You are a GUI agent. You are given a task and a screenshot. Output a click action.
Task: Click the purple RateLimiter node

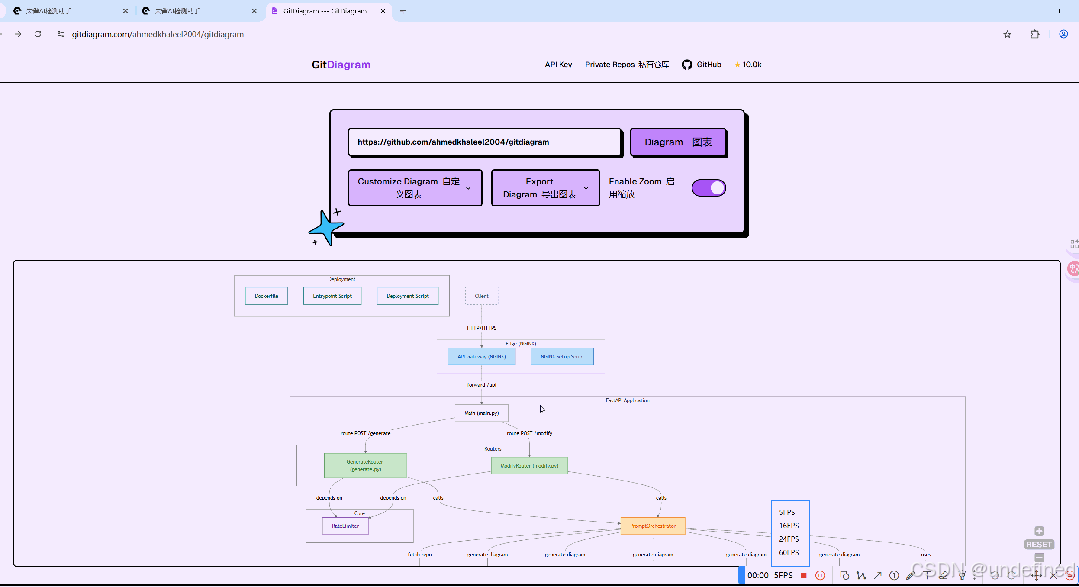(345, 526)
